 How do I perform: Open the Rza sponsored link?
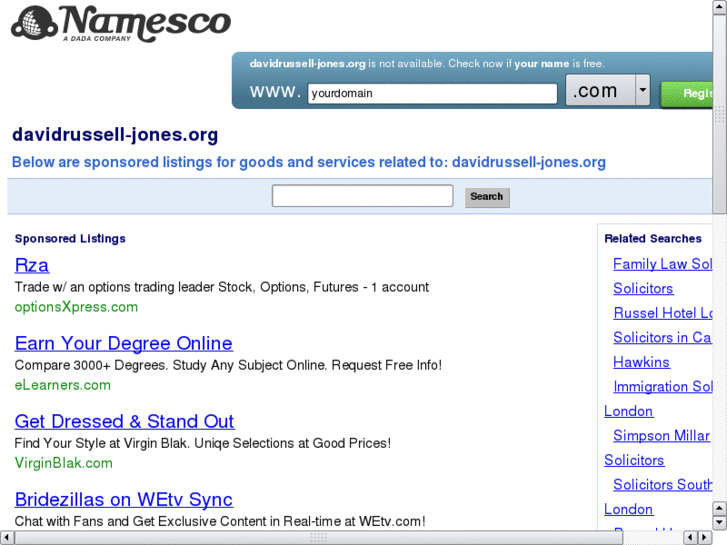coord(32,265)
